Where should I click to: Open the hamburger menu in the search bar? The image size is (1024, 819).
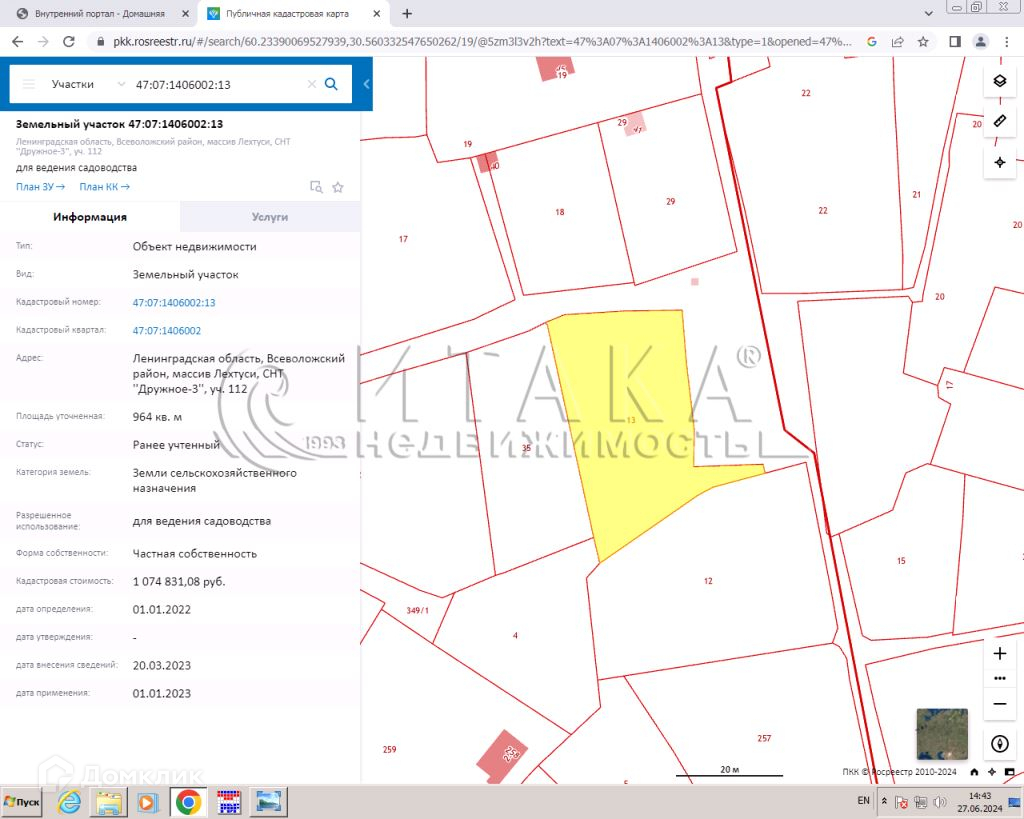tap(28, 85)
